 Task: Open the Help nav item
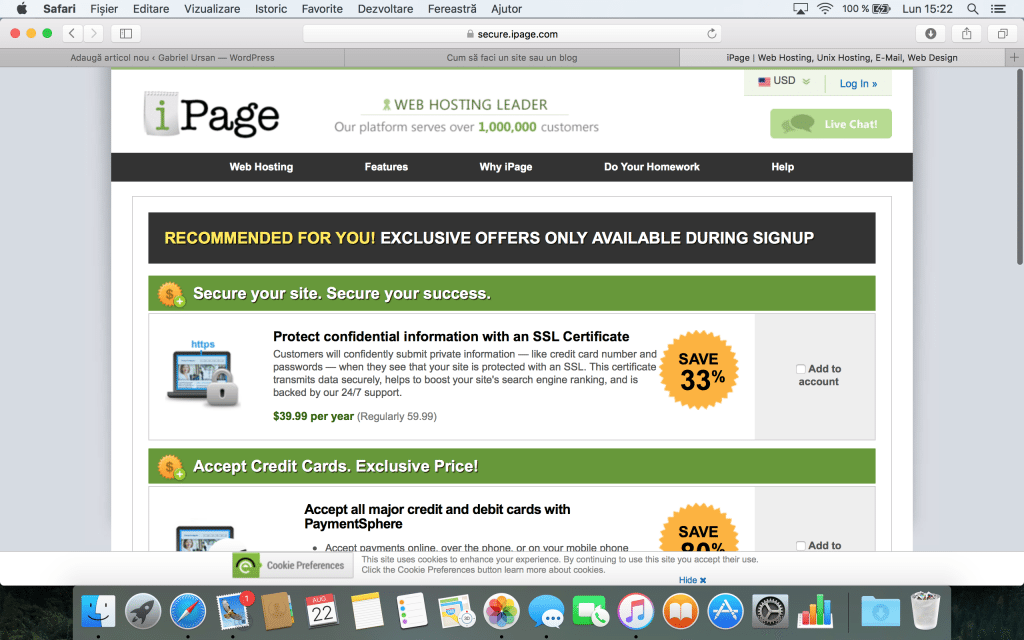coord(782,167)
